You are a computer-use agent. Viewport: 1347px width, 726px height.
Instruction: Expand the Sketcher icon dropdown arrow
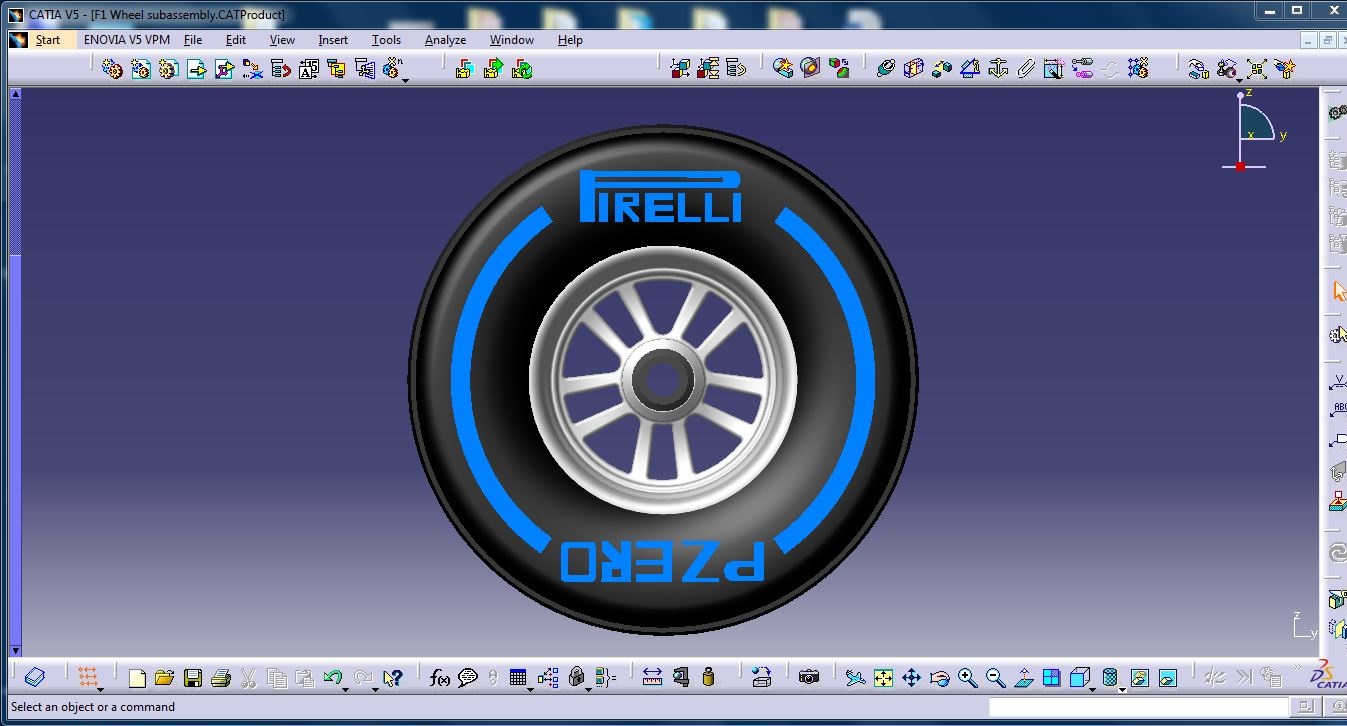coord(100,689)
